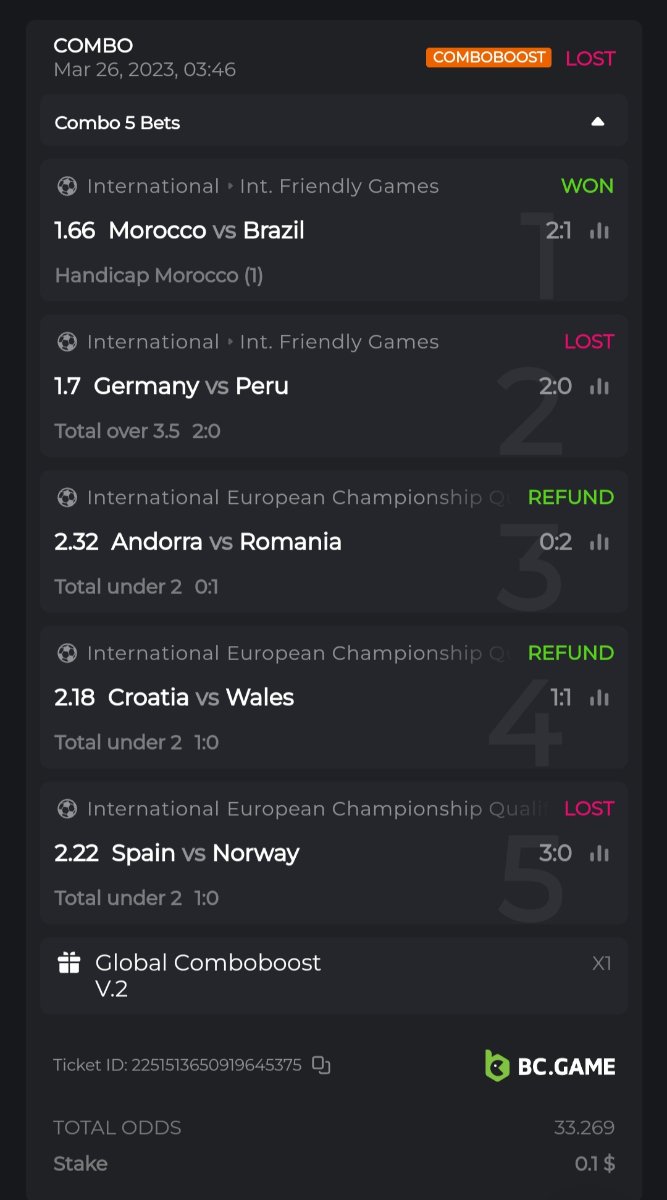Open stats icon for Andorra vs Romania
The width and height of the screenshot is (667, 1200).
click(x=599, y=542)
